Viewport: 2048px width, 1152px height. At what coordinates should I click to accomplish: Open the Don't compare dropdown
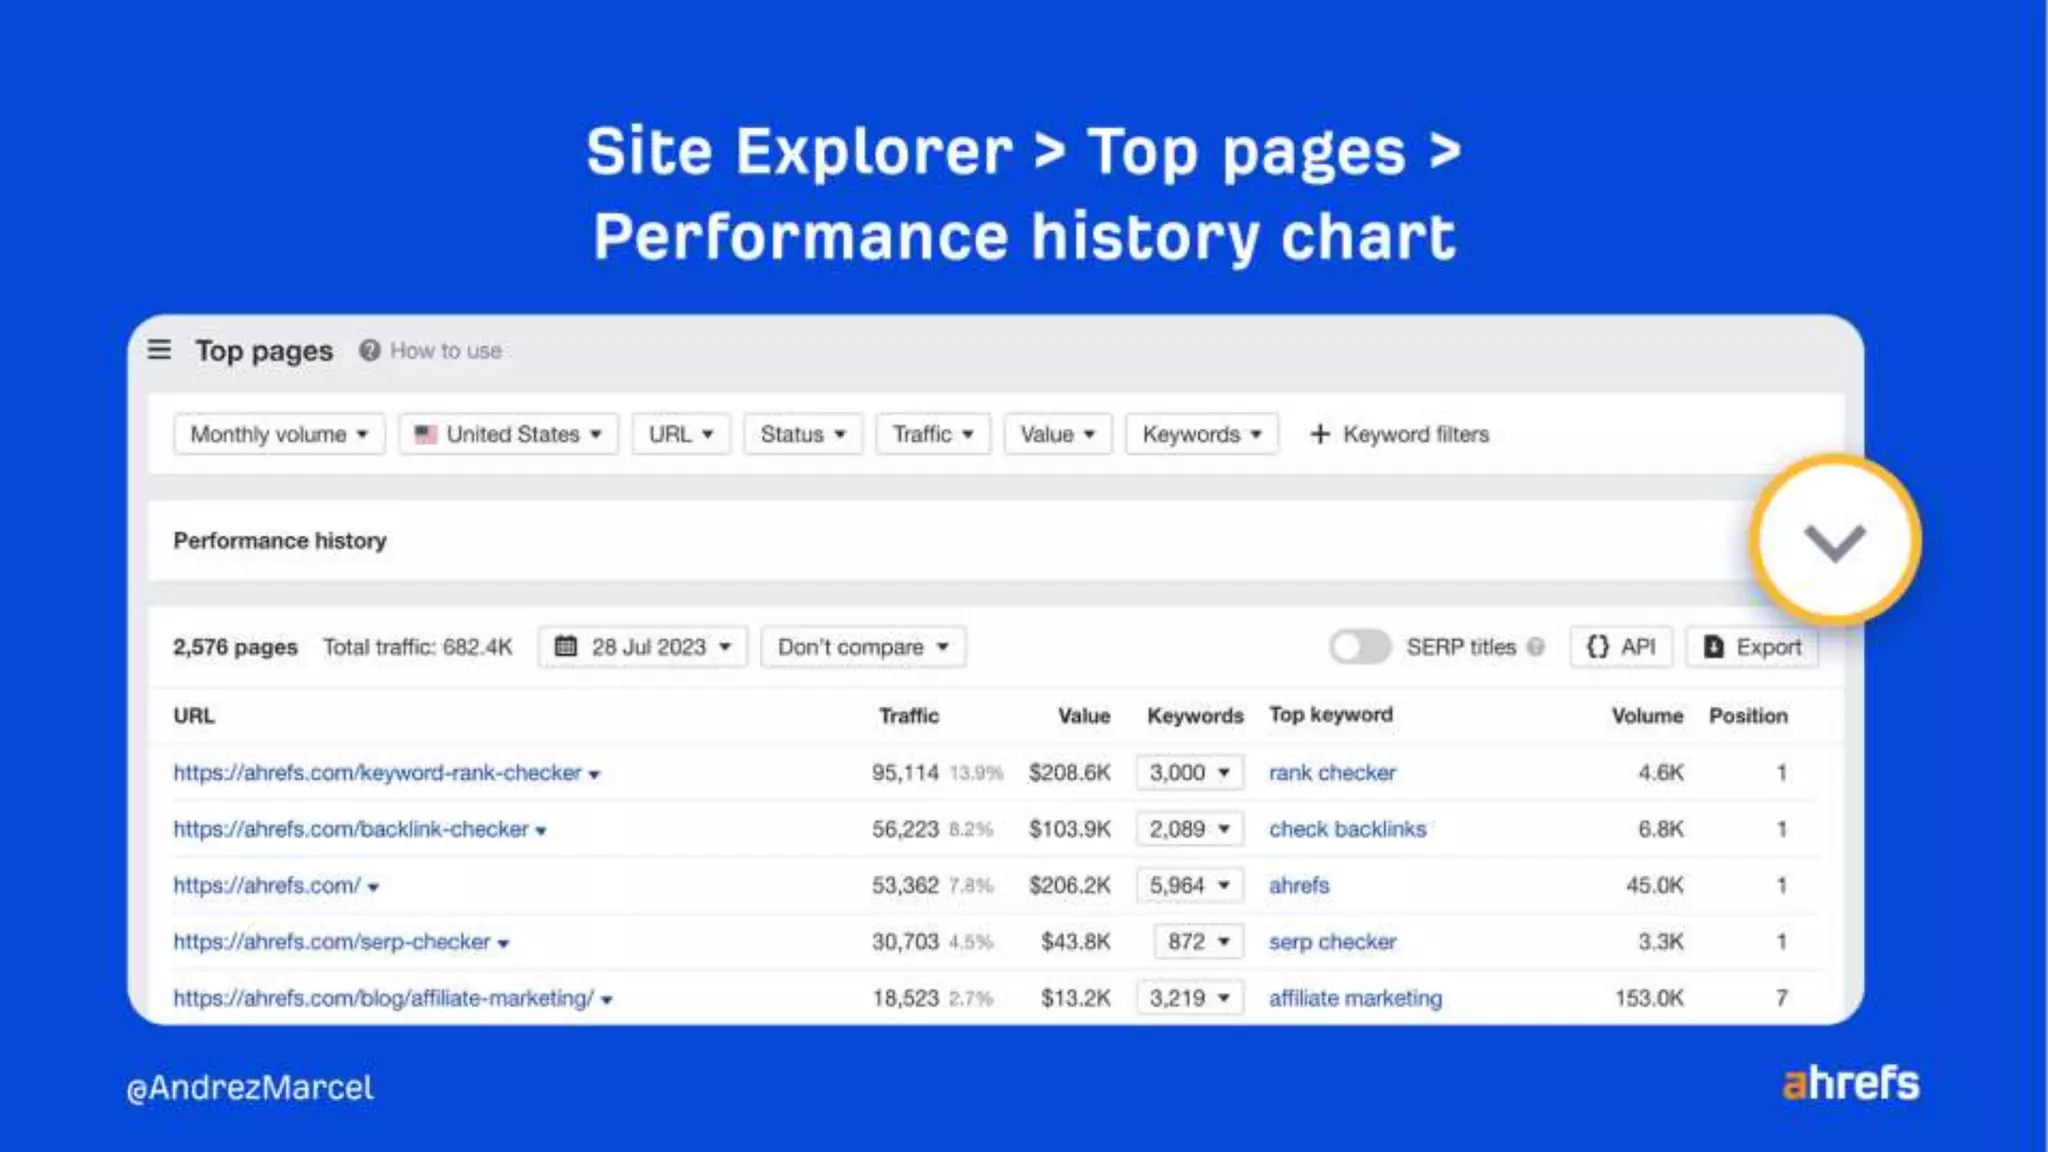pyautogui.click(x=863, y=647)
